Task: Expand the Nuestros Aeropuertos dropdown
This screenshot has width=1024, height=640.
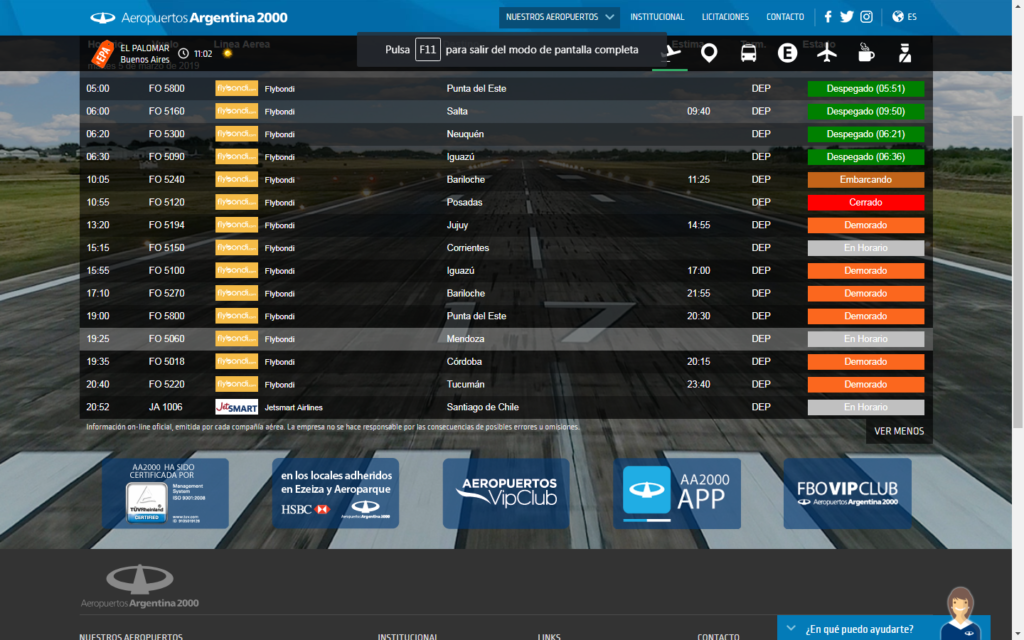Action: [x=560, y=17]
